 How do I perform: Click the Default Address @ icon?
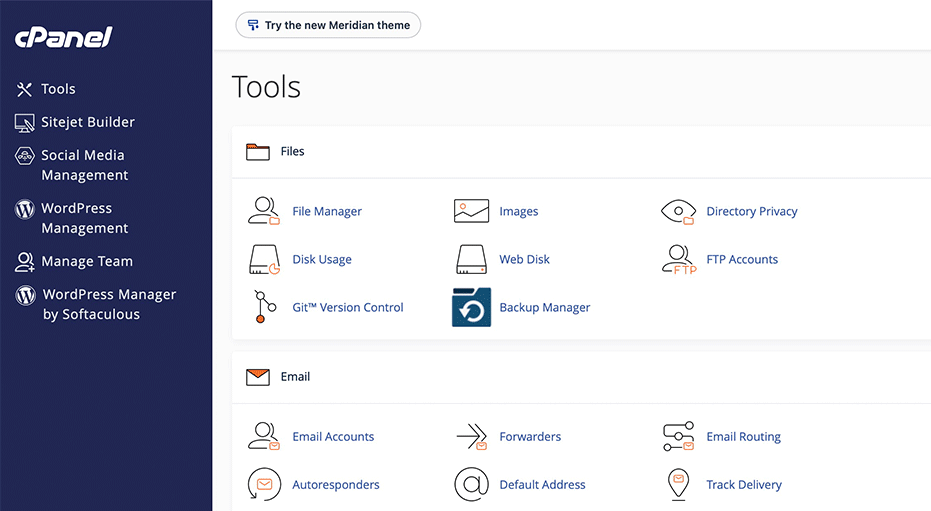pos(471,485)
